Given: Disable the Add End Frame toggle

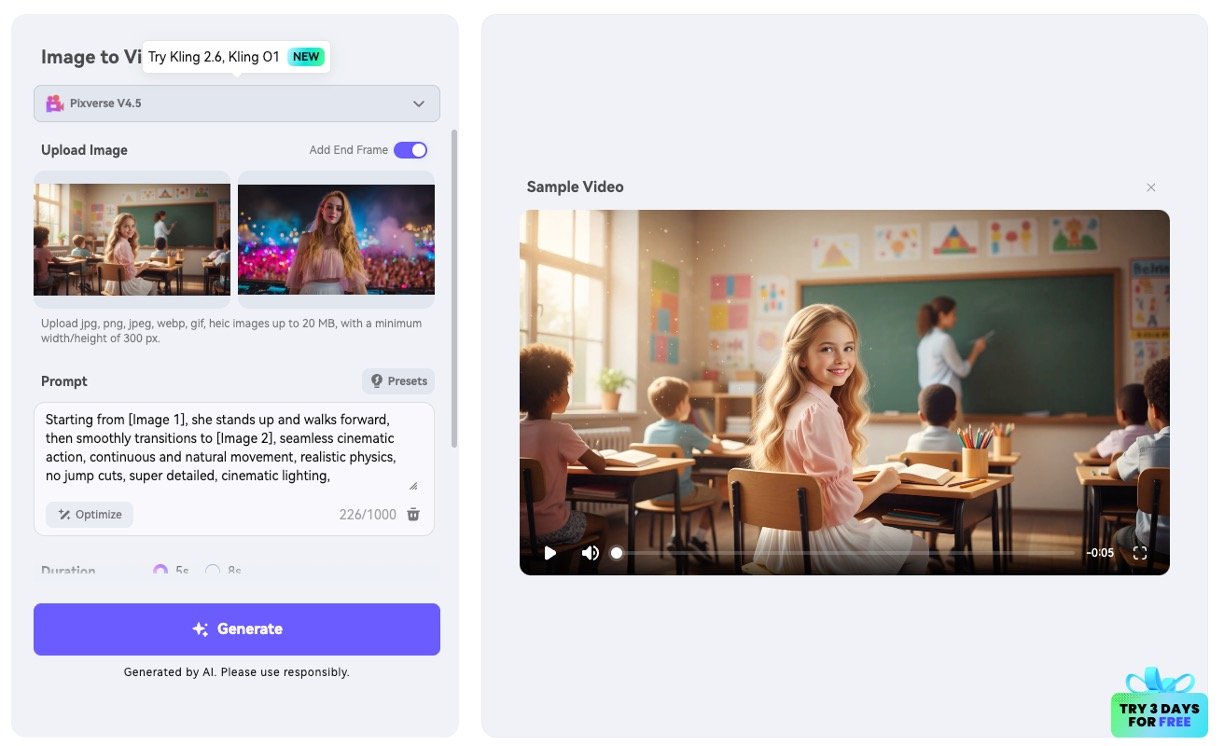Looking at the screenshot, I should point(410,149).
